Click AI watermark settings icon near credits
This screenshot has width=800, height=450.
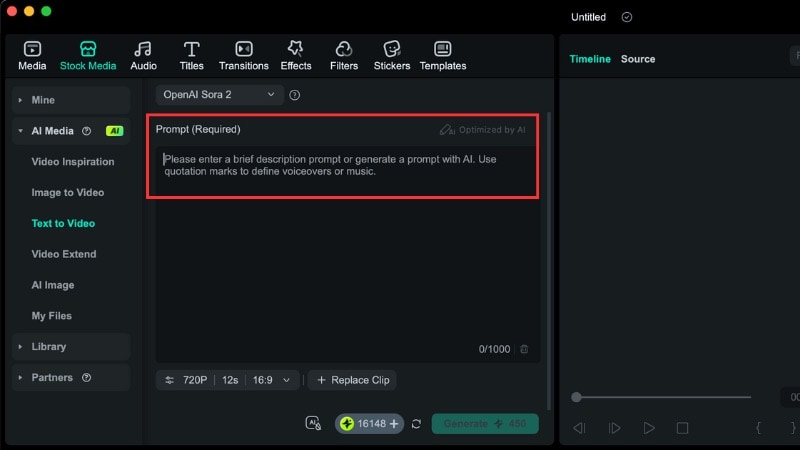pyautogui.click(x=313, y=423)
